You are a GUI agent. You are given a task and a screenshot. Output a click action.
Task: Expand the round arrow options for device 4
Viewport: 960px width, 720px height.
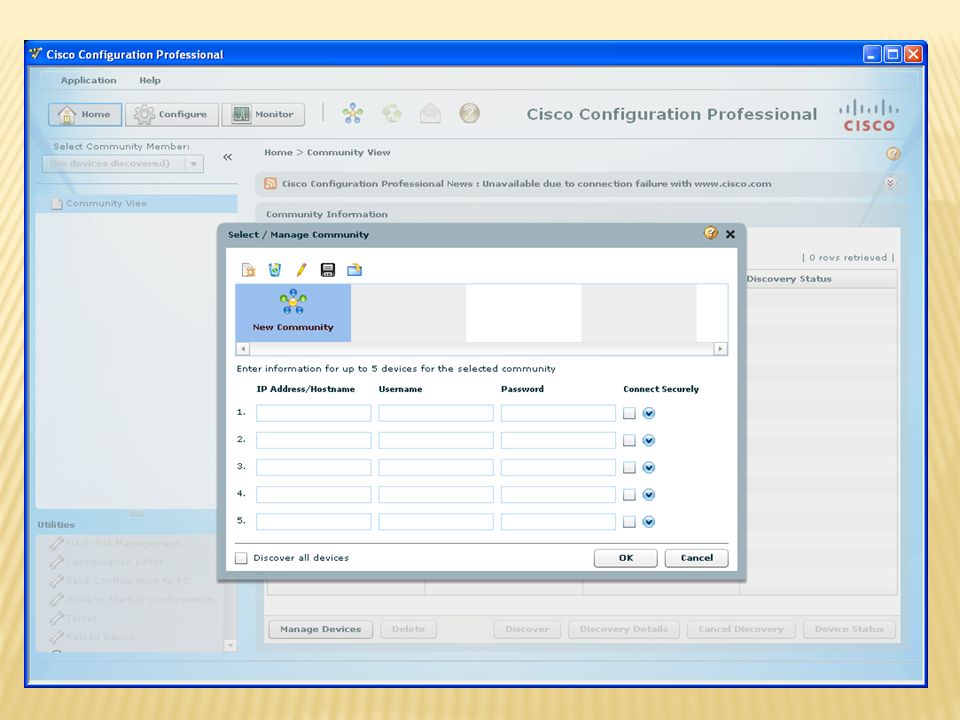tap(649, 495)
